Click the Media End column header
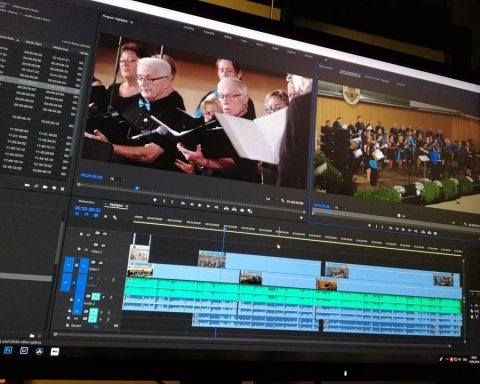The height and width of the screenshot is (384, 480). [x=61, y=48]
